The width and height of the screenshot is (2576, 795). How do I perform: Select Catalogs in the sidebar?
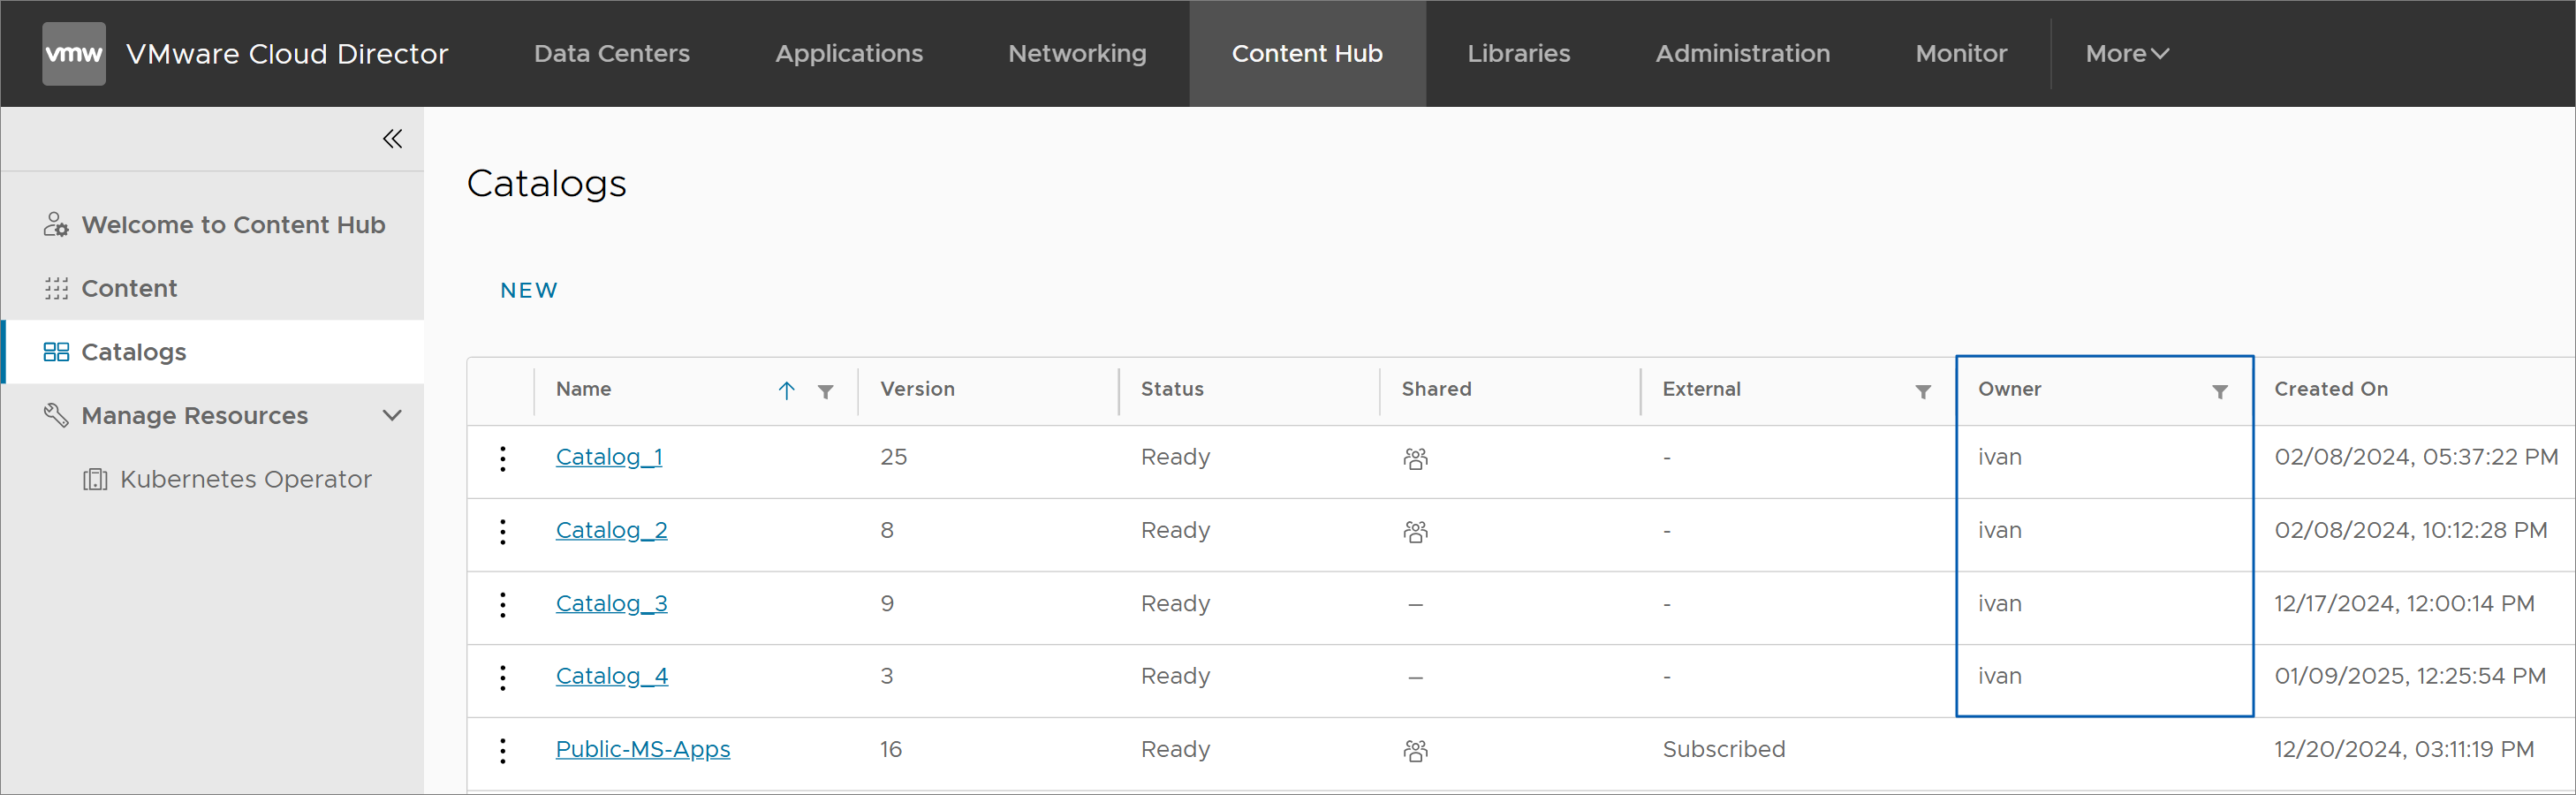pos(134,352)
